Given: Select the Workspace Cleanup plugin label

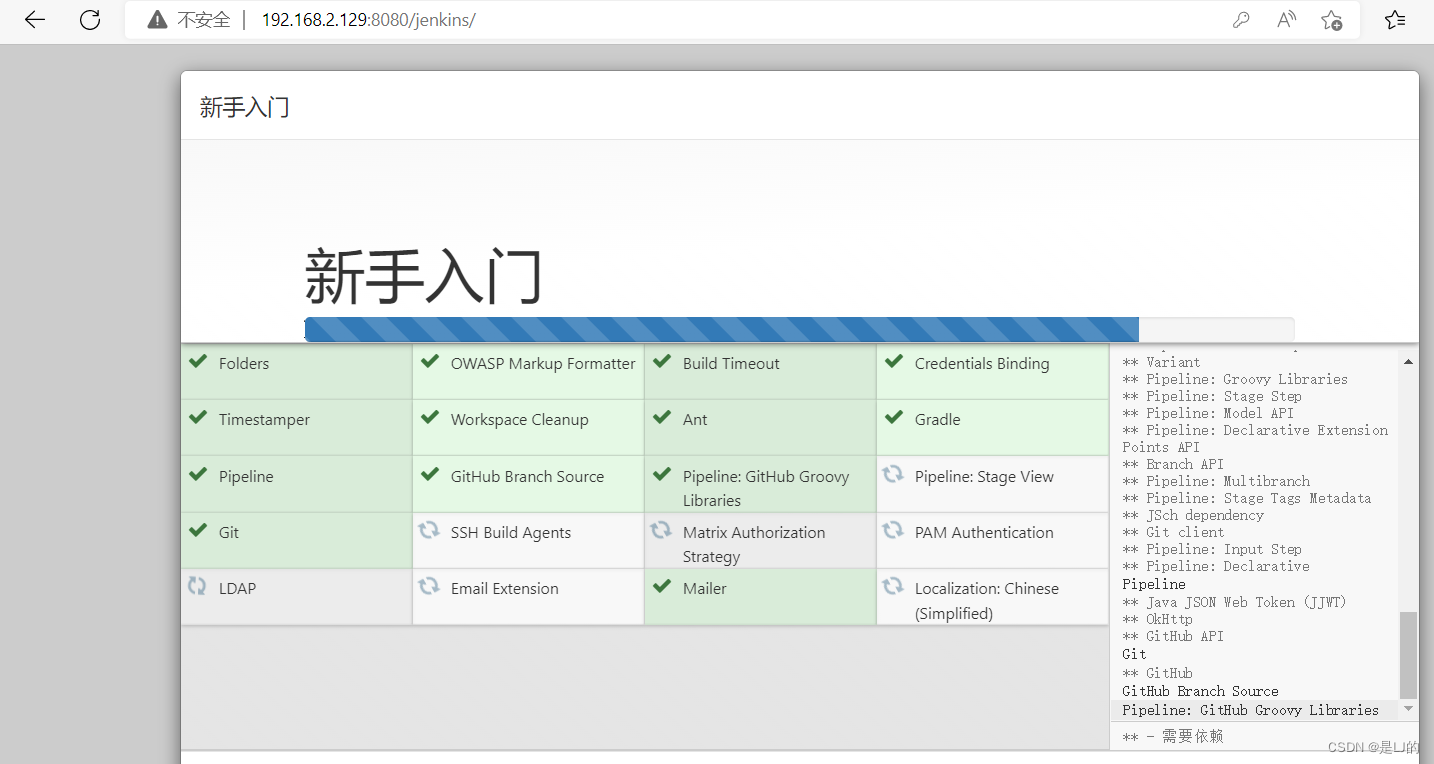Looking at the screenshot, I should (519, 420).
